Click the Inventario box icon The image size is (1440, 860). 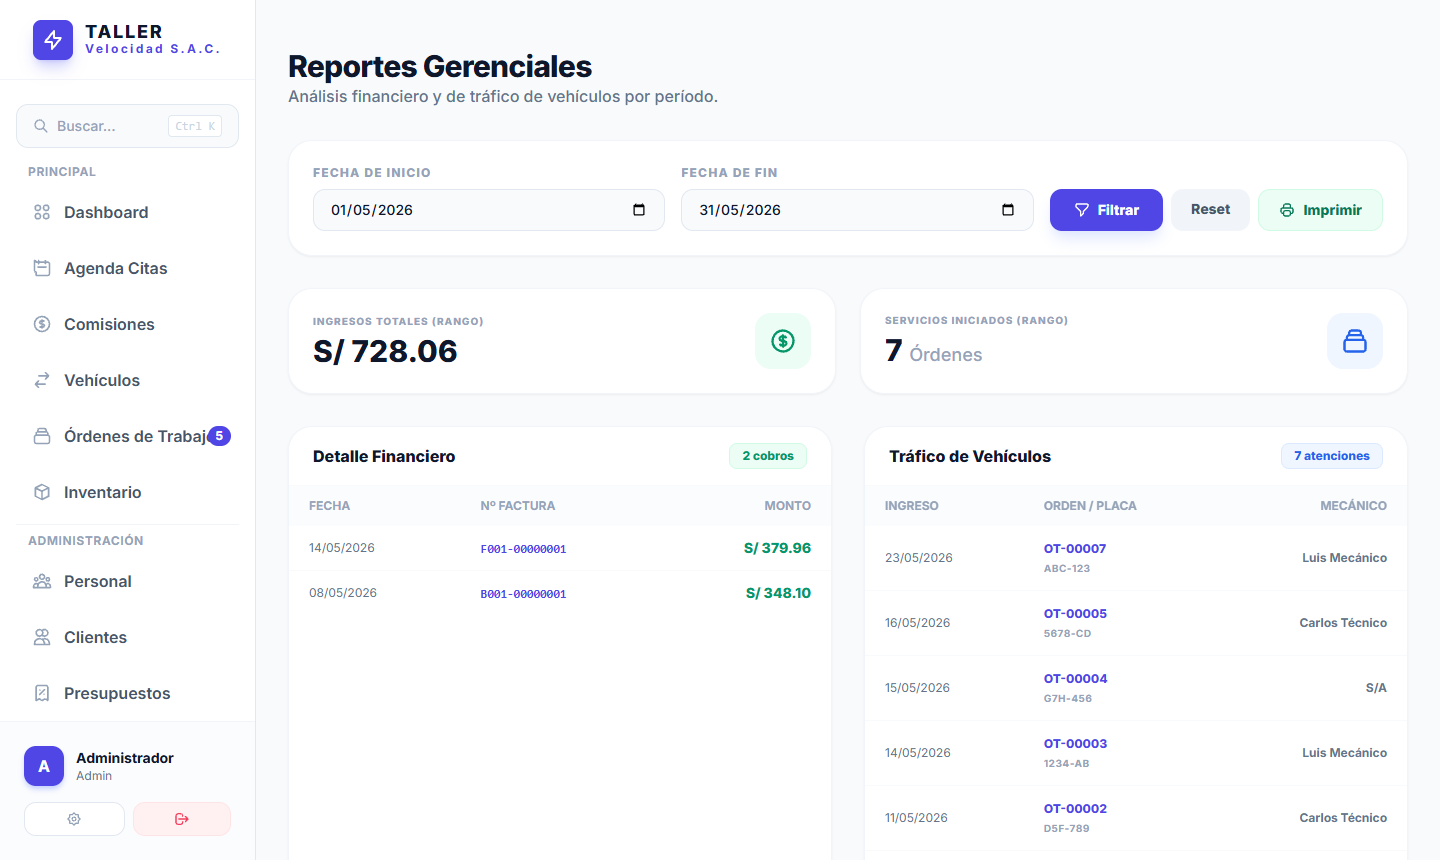point(42,492)
